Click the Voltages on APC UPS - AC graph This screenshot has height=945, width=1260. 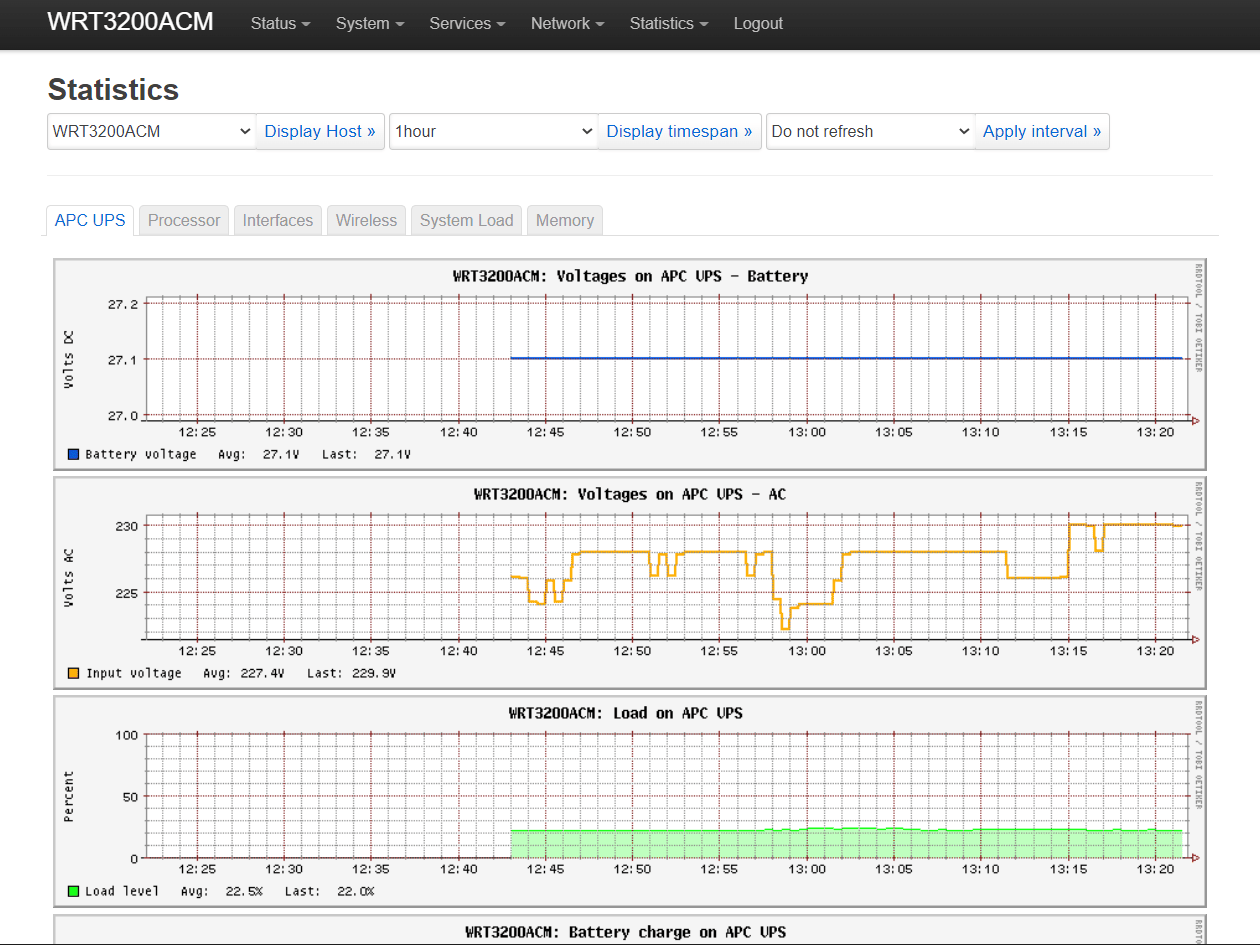(630, 583)
